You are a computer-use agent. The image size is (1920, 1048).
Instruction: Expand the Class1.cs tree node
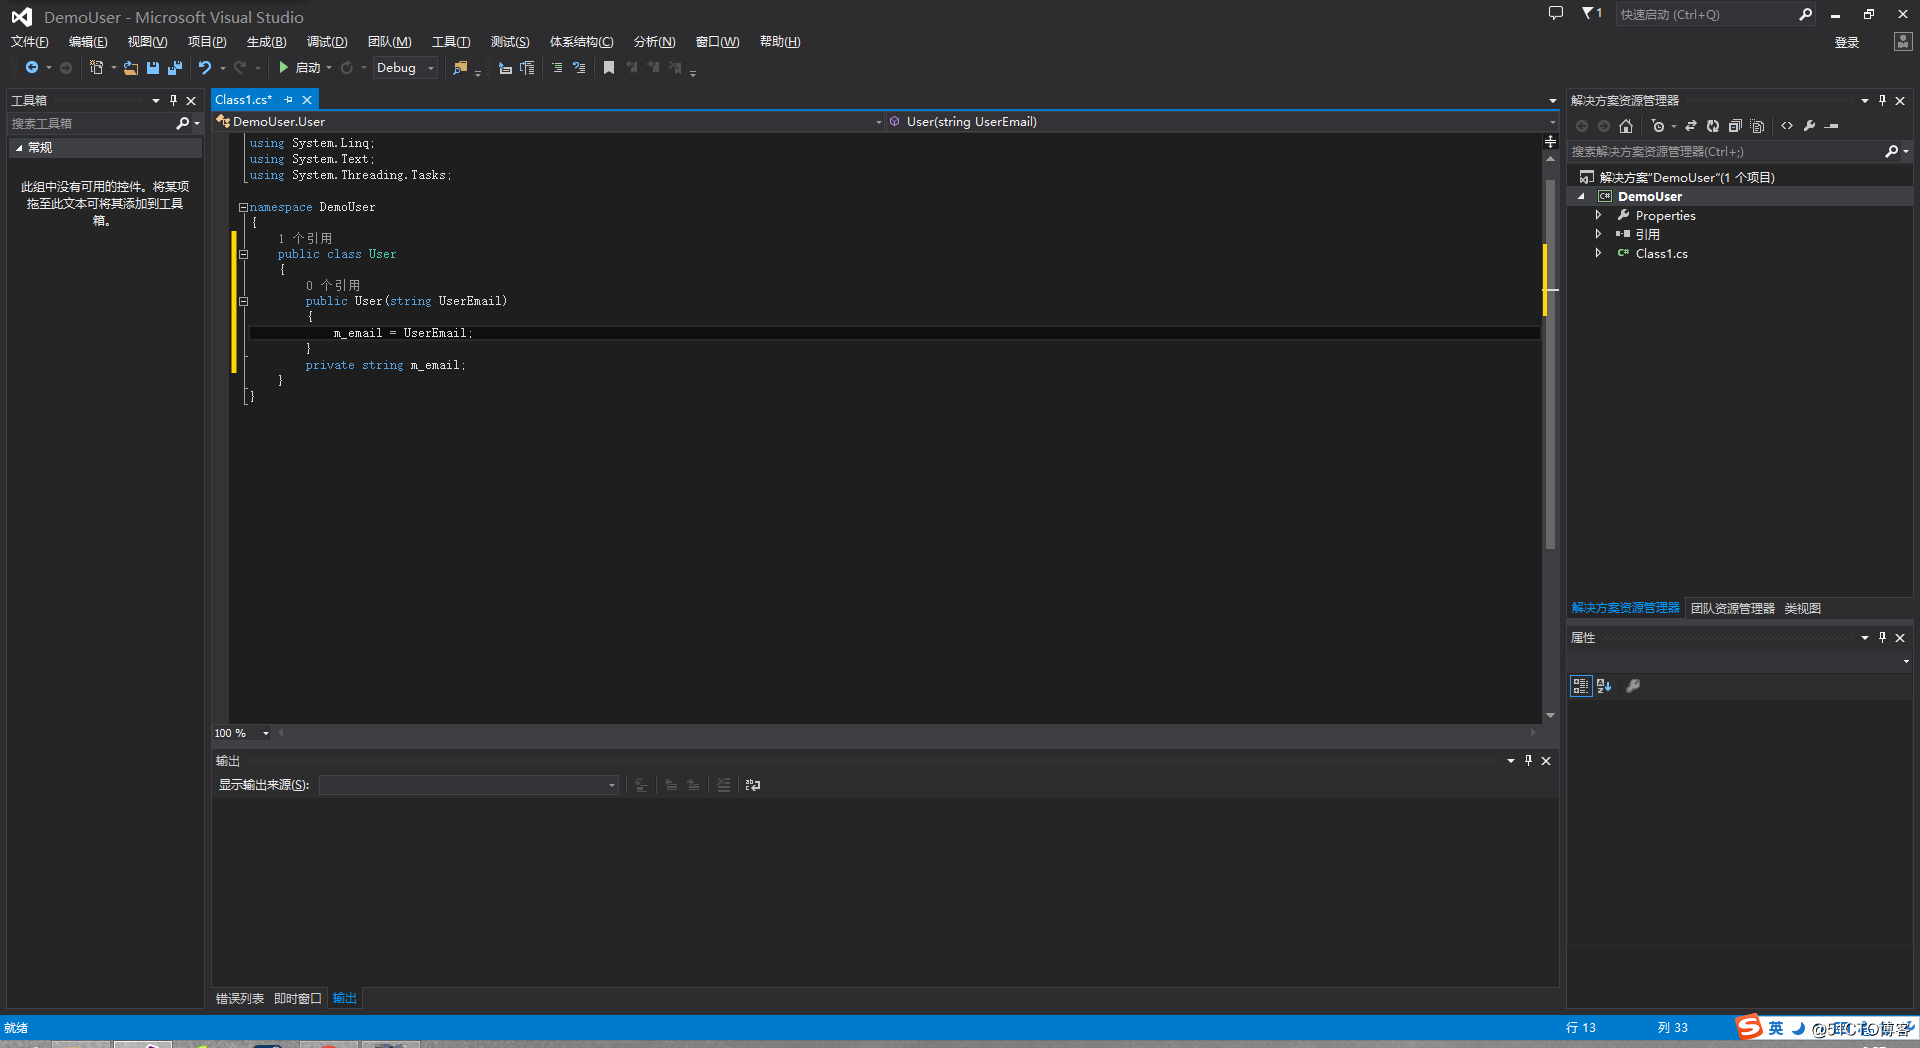pos(1598,254)
